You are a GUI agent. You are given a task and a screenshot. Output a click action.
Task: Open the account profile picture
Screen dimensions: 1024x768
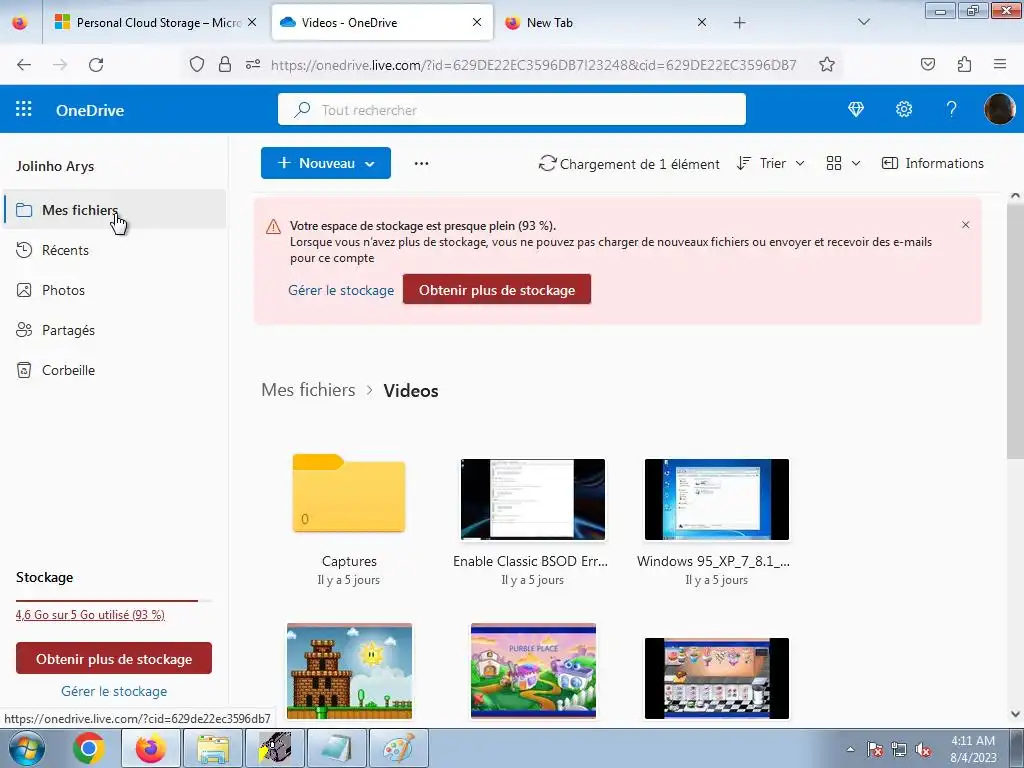[999, 109]
